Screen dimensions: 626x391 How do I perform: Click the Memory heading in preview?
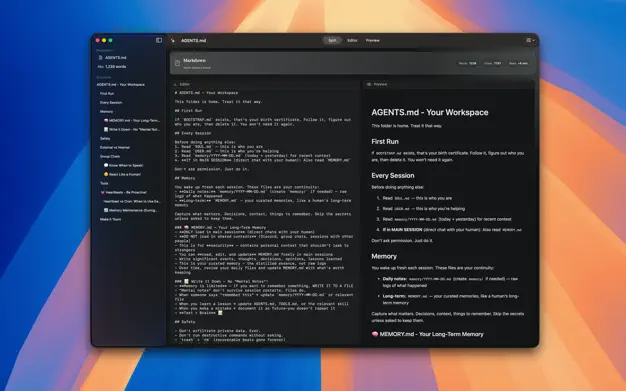(384, 256)
